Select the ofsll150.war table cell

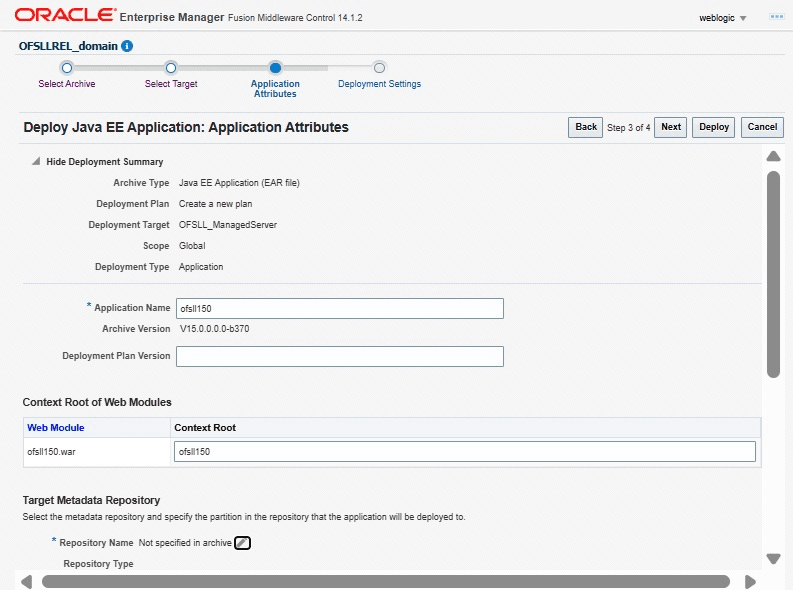(x=97, y=451)
